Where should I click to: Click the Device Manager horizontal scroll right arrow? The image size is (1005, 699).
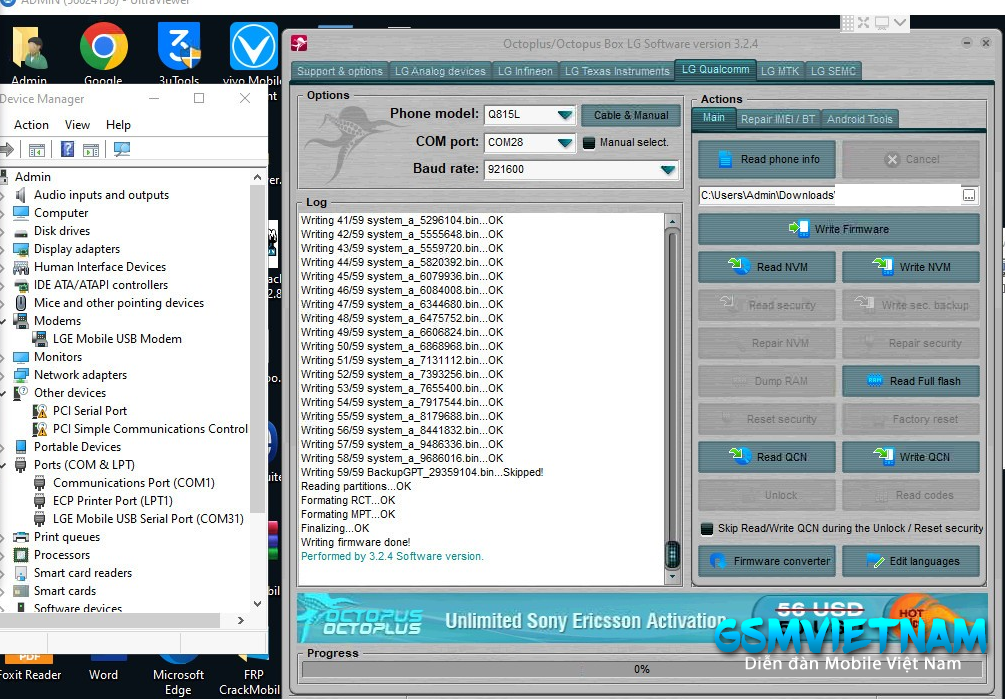pos(240,620)
